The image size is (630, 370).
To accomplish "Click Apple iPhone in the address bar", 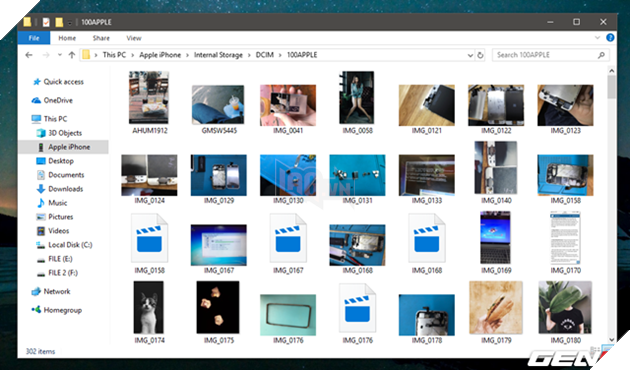I will [160, 55].
